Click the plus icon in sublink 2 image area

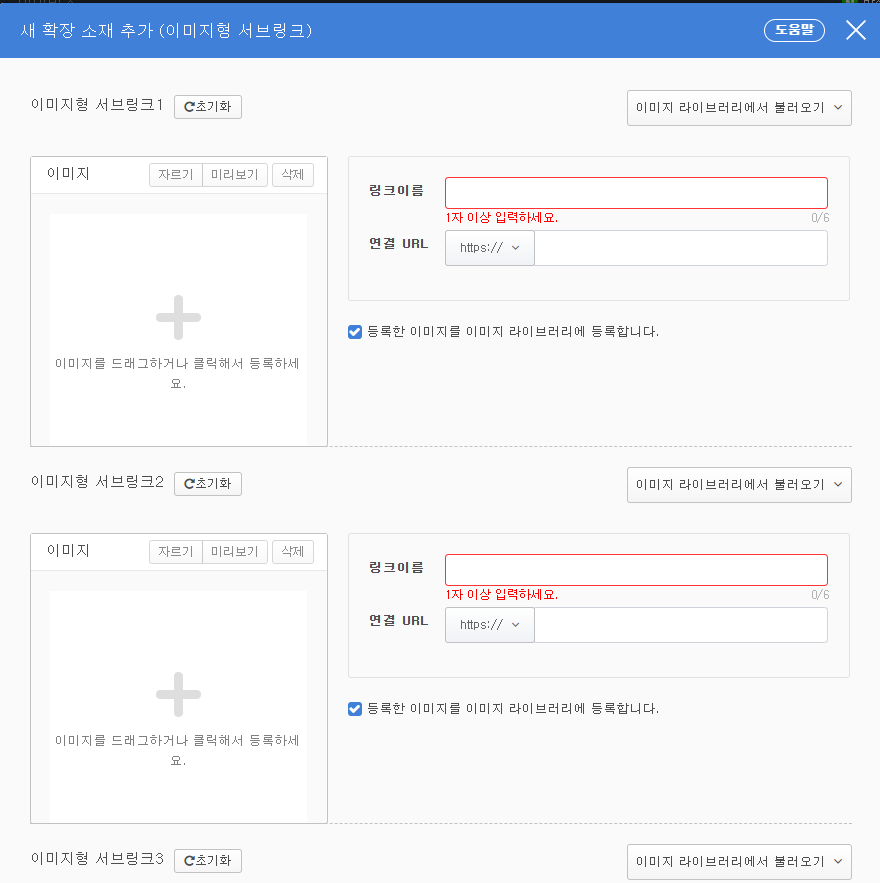(x=178, y=694)
